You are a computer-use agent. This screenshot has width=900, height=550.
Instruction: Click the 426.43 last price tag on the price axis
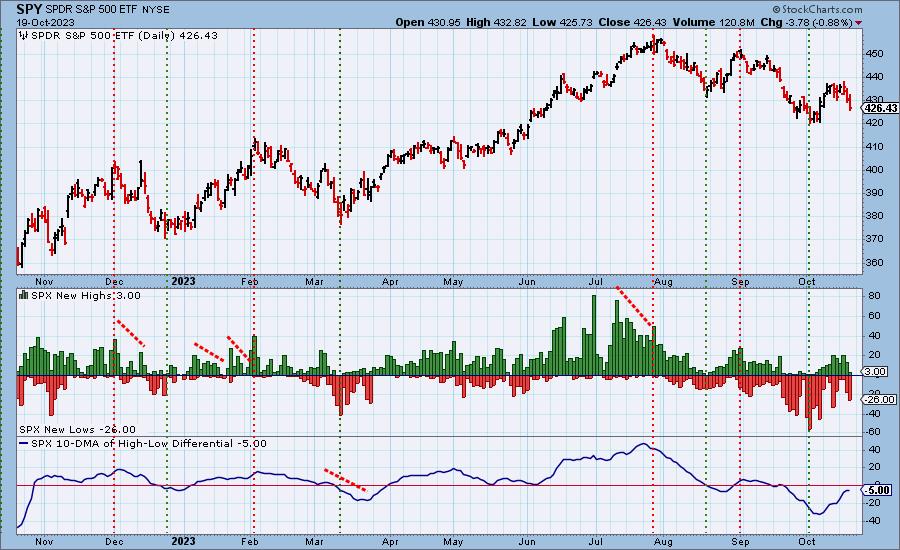click(880, 108)
